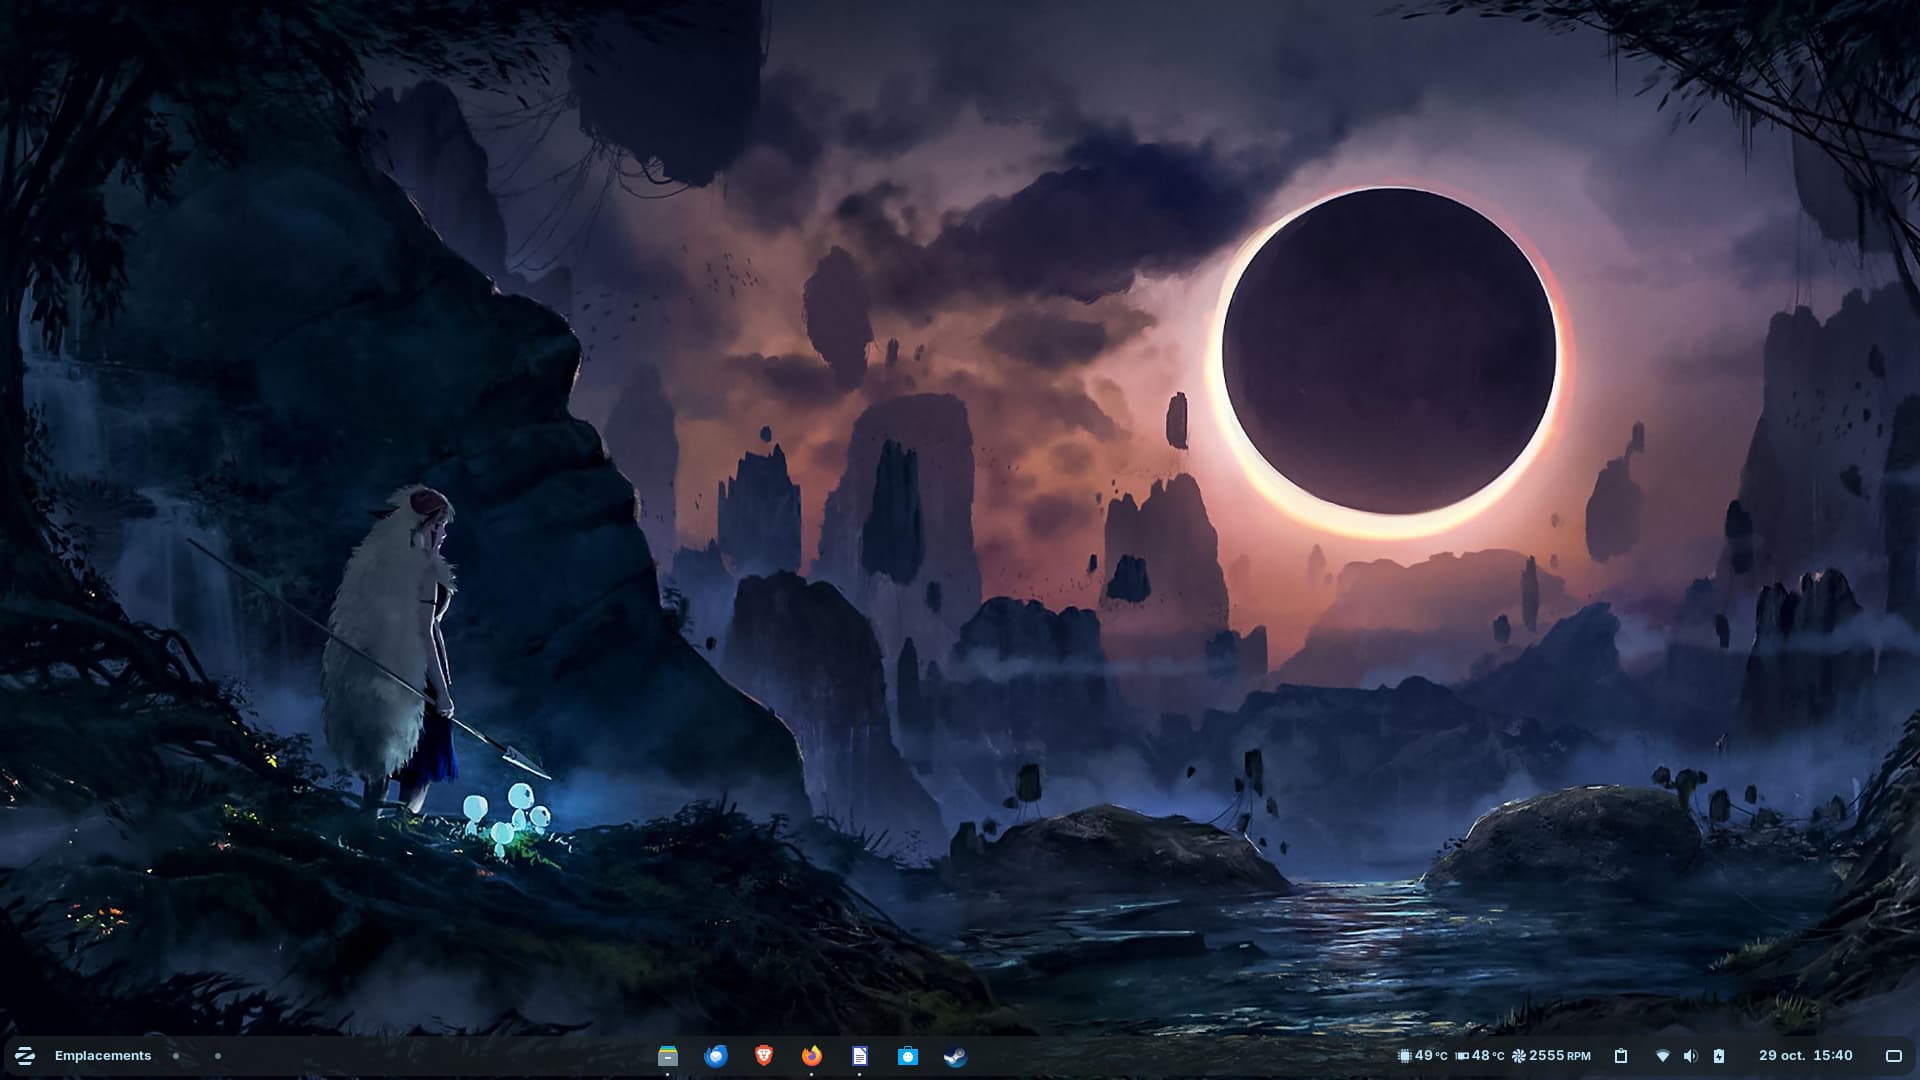Click the battery charging indicator
1920x1080 pixels.
(1719, 1056)
